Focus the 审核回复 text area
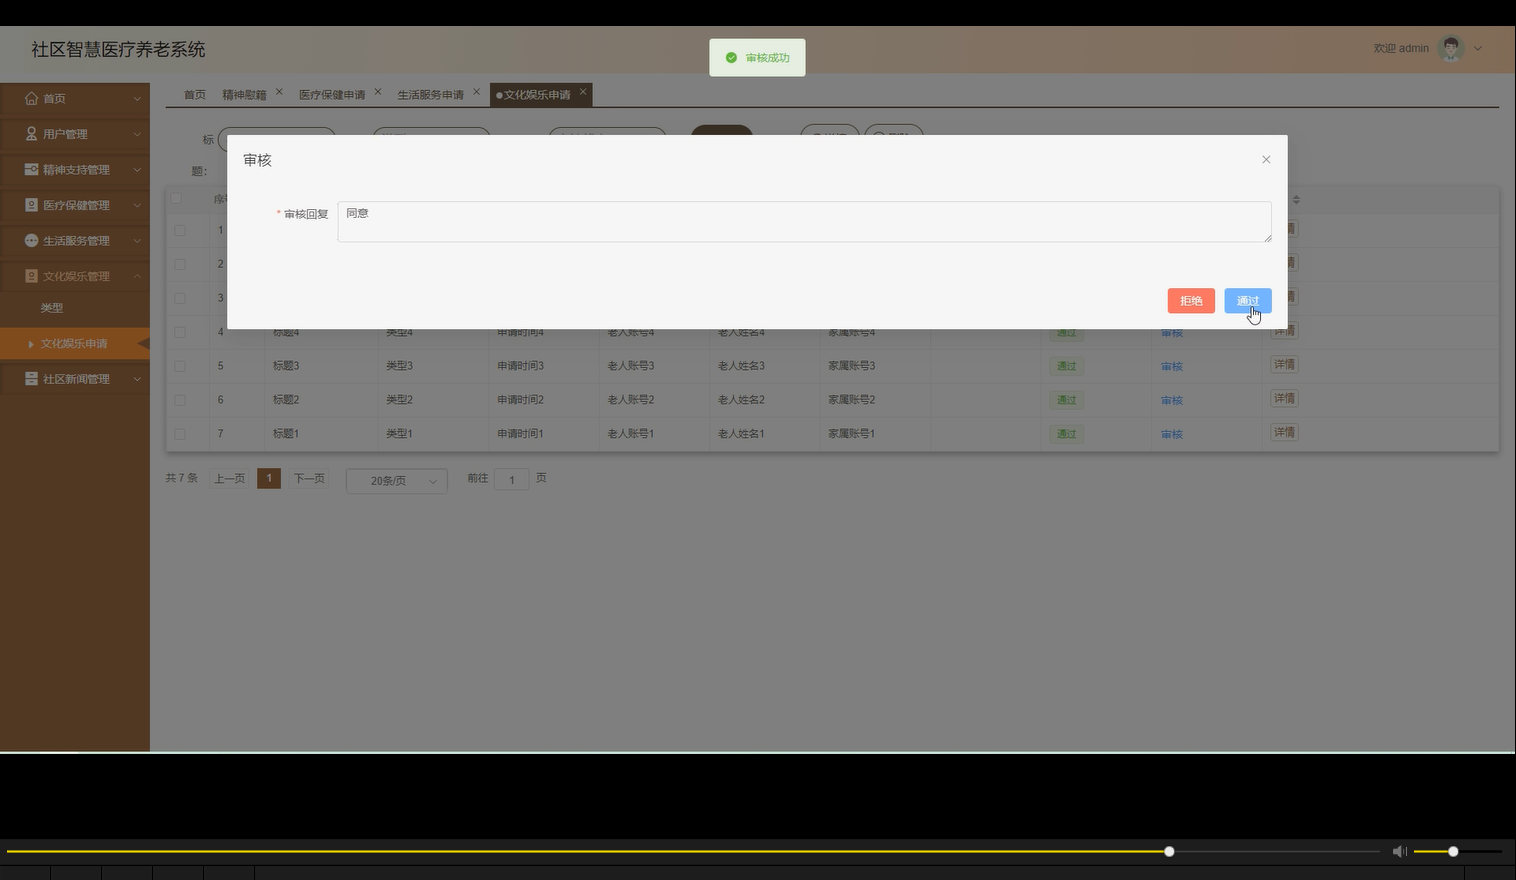This screenshot has width=1516, height=880. pyautogui.click(x=805, y=222)
